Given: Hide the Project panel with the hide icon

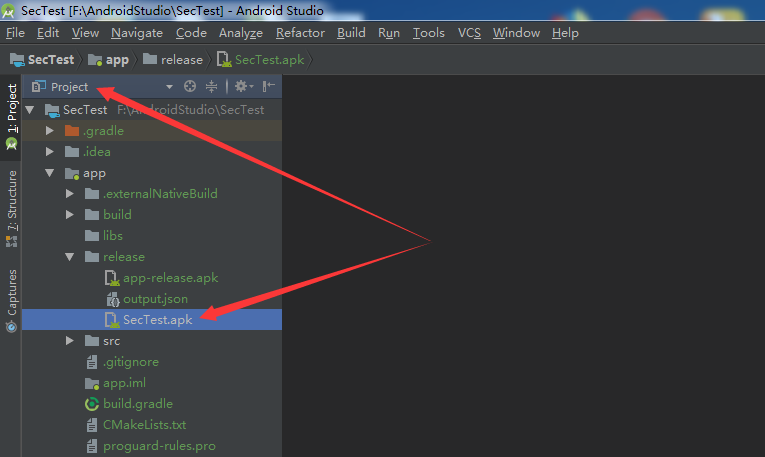Looking at the screenshot, I should [269, 87].
